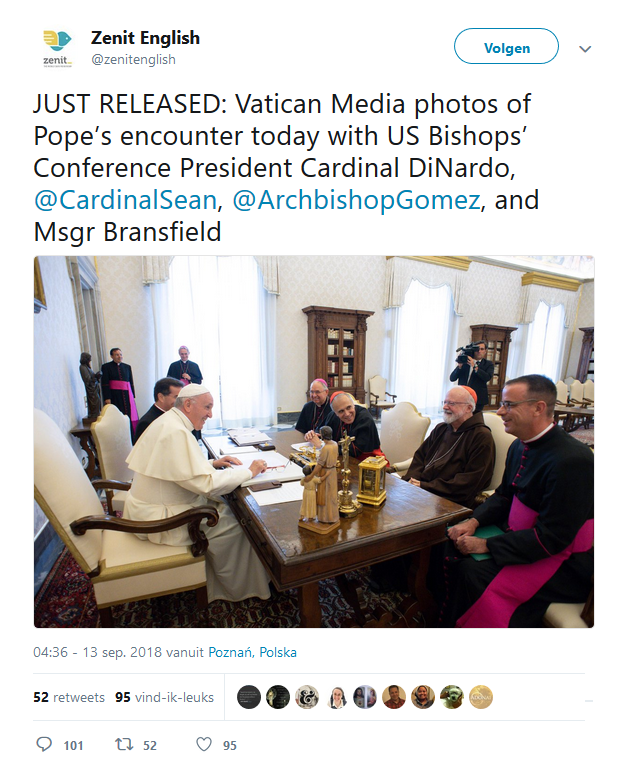View the 52 retweets list
This screenshot has width=627, height=776.
click(x=69, y=697)
